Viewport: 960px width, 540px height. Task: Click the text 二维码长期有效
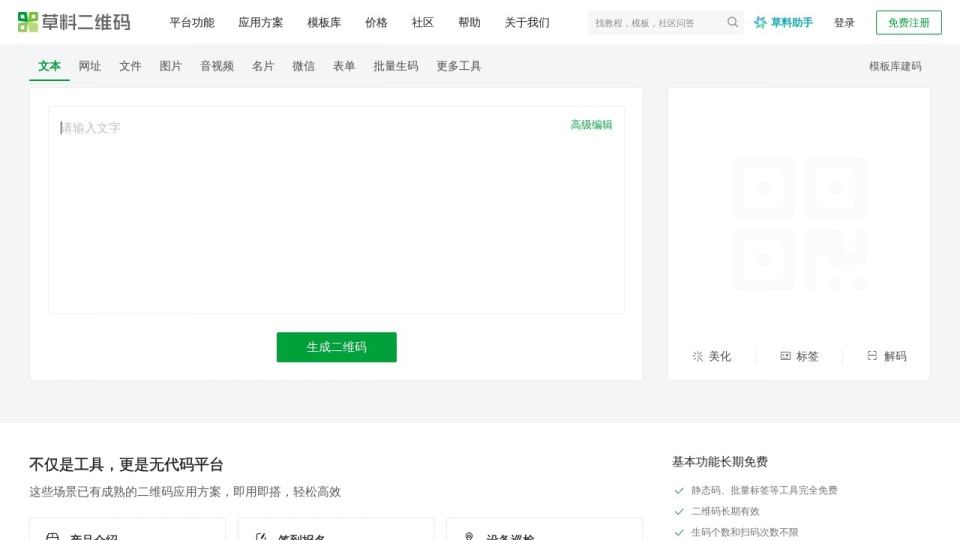pyautogui.click(x=725, y=511)
